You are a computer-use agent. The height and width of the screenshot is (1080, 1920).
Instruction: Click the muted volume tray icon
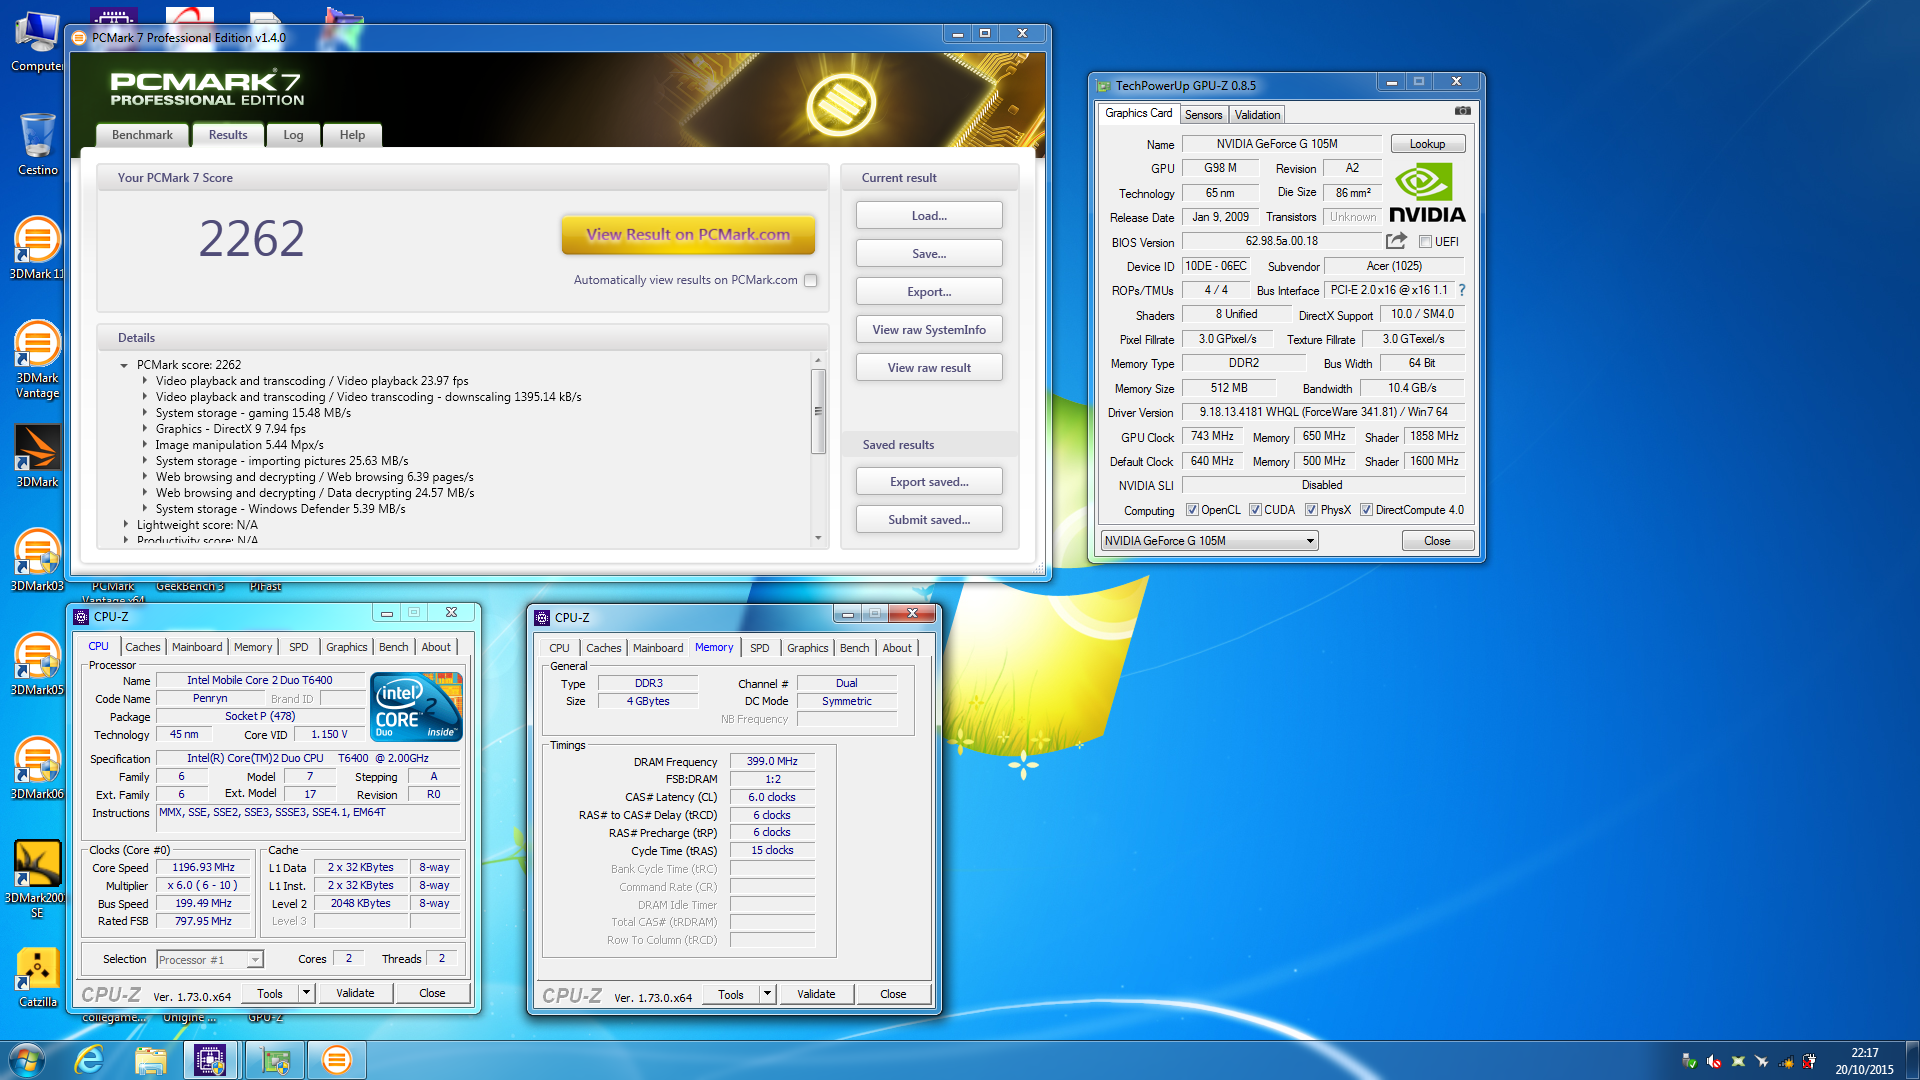[x=1714, y=1061]
